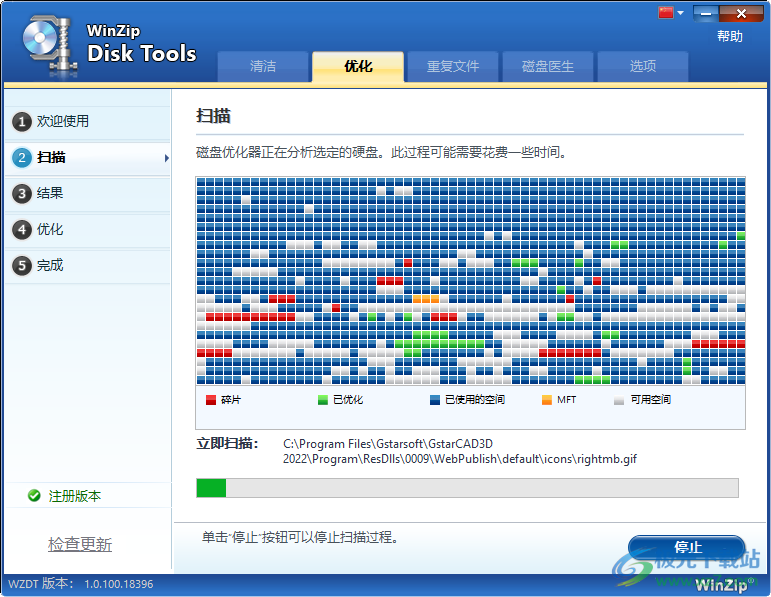Screen dimensions: 771x597
Task: Click the 扫描 page heading
Action: pyautogui.click(x=213, y=116)
